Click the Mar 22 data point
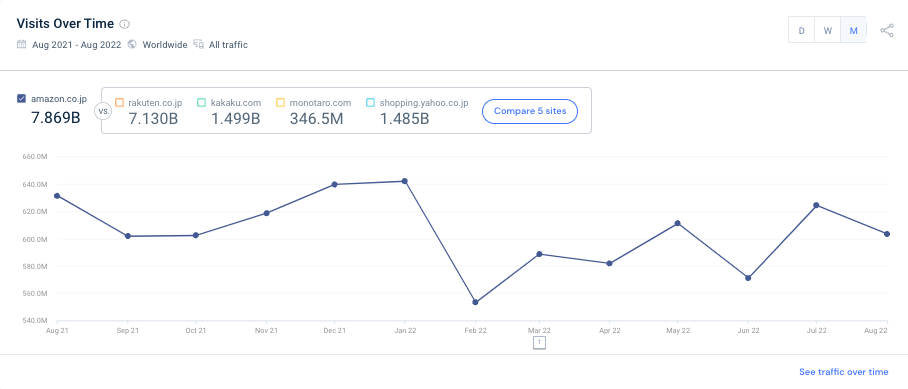908x389 pixels. tap(539, 254)
